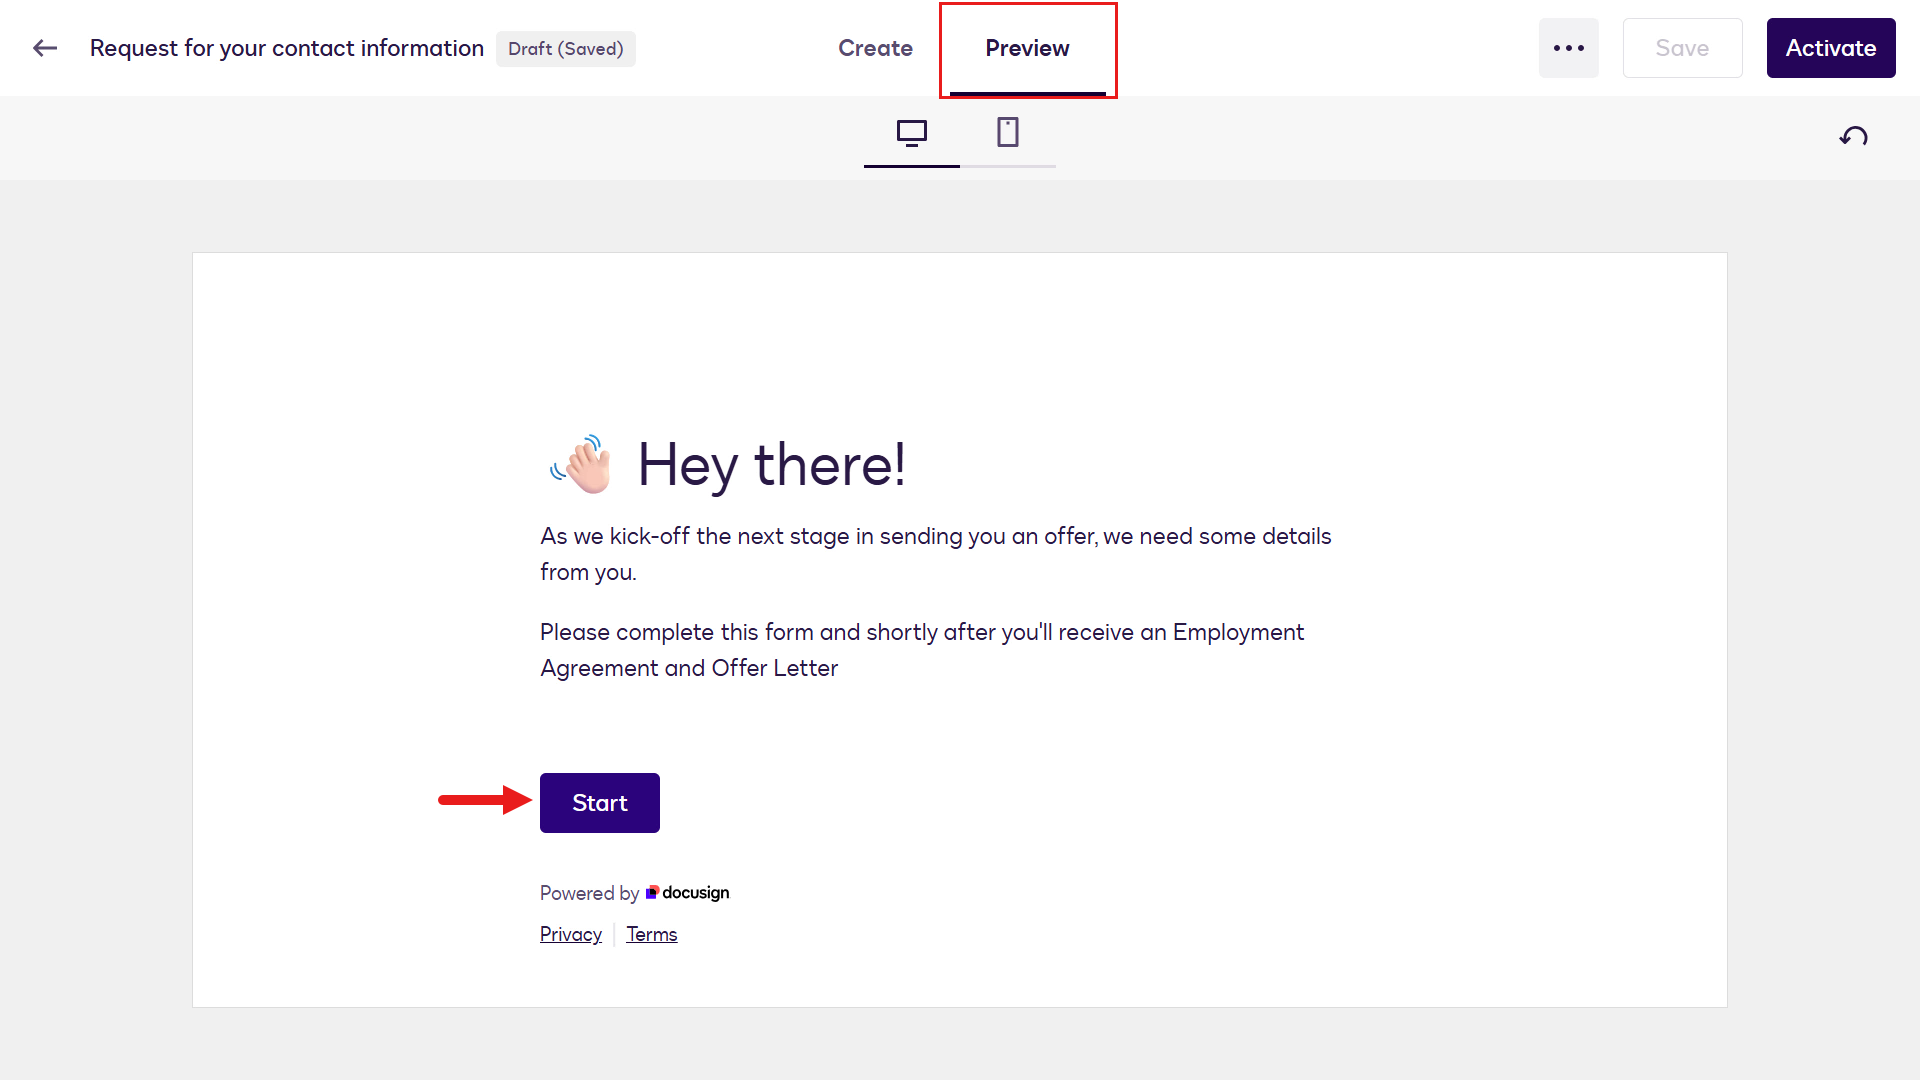Switch to mobile device preview

(1008, 133)
